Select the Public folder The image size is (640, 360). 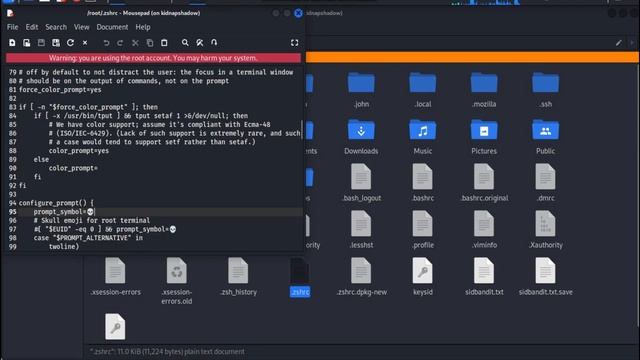click(545, 137)
